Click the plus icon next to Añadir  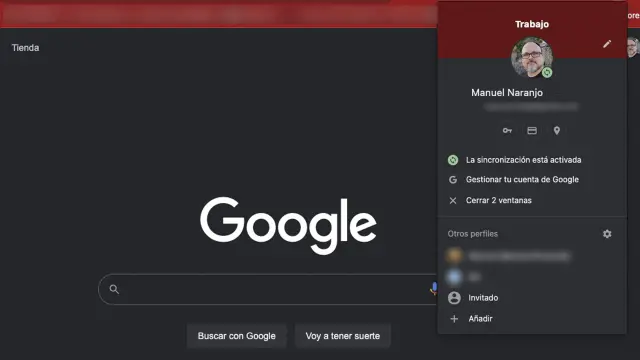coord(454,319)
